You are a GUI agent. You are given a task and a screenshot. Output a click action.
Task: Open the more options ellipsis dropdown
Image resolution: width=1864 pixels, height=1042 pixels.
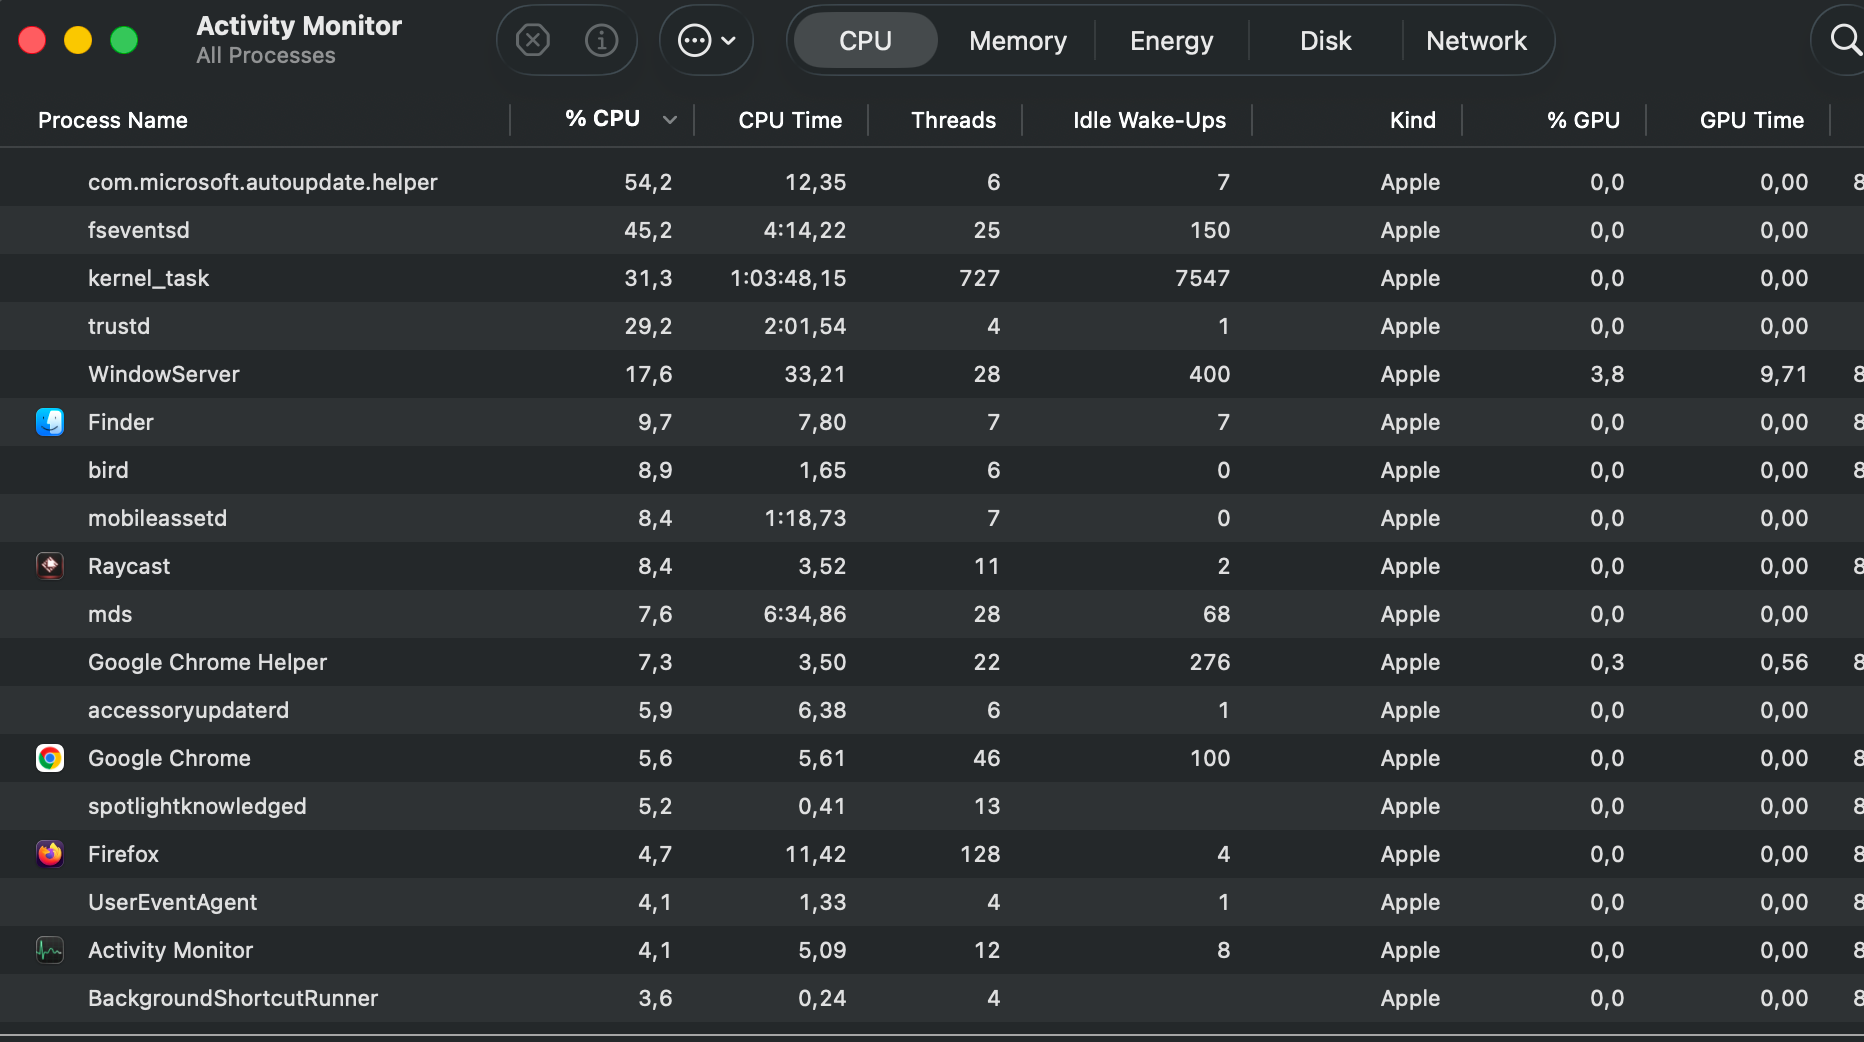click(x=706, y=40)
